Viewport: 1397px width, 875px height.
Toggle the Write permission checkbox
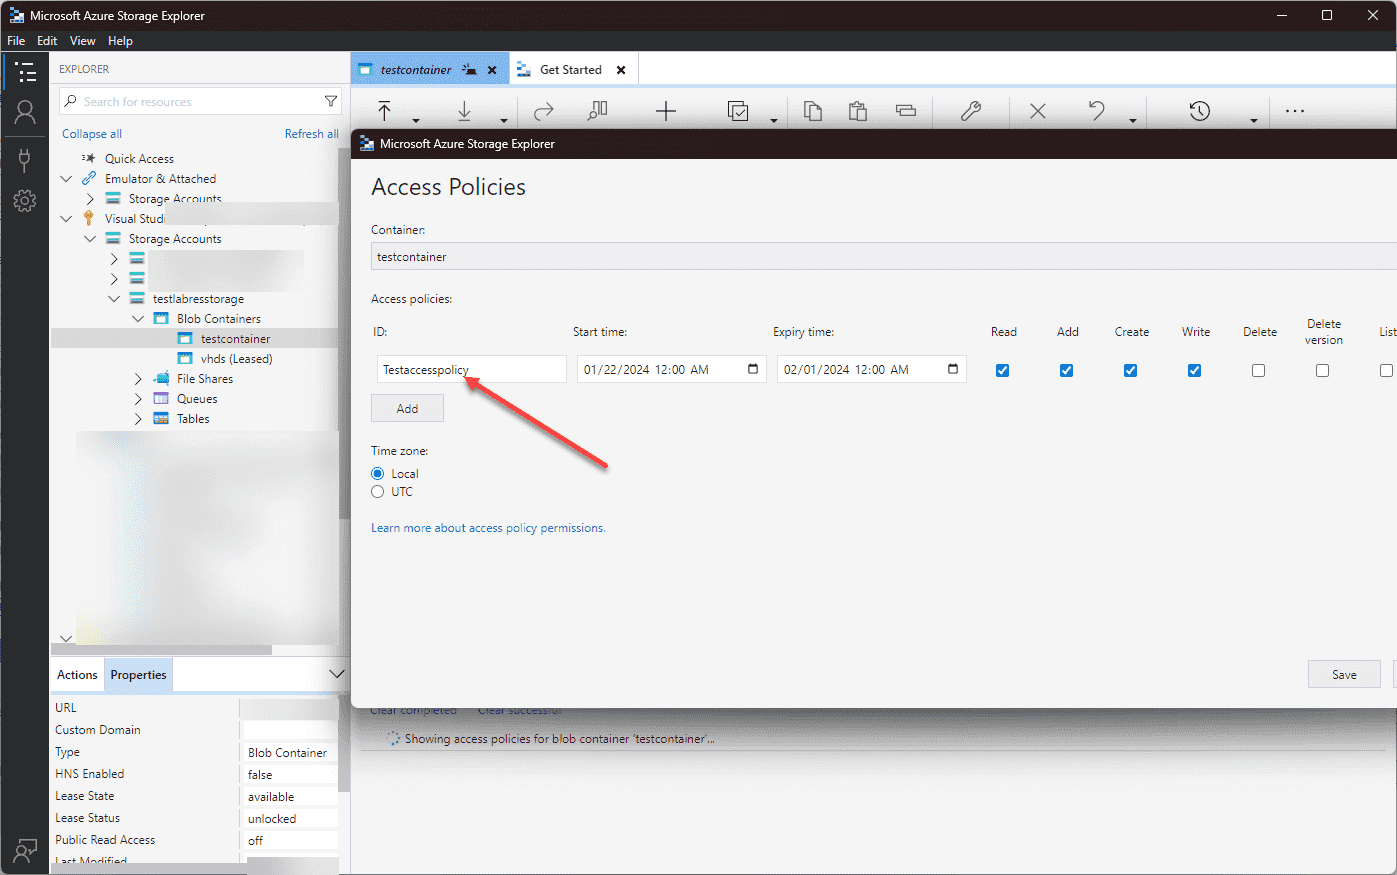pyautogui.click(x=1194, y=370)
